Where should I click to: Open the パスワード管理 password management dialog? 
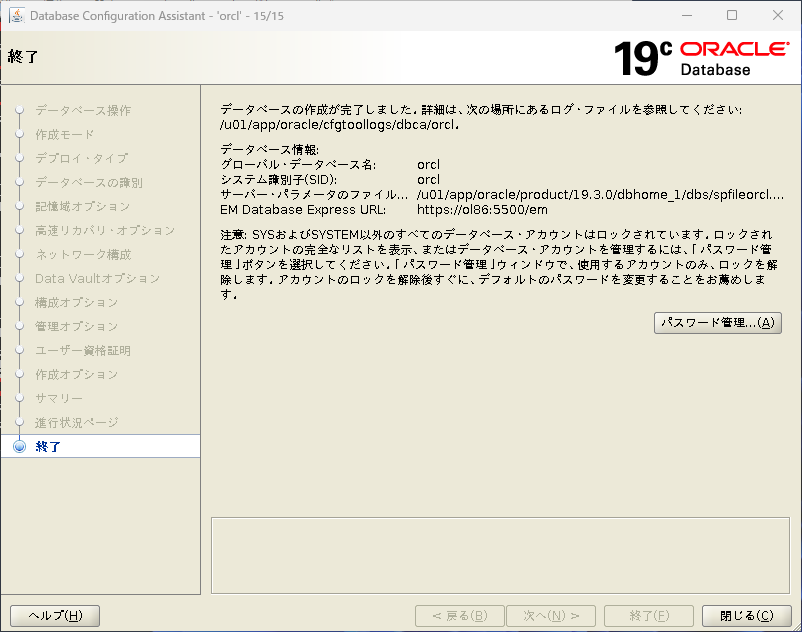[718, 323]
